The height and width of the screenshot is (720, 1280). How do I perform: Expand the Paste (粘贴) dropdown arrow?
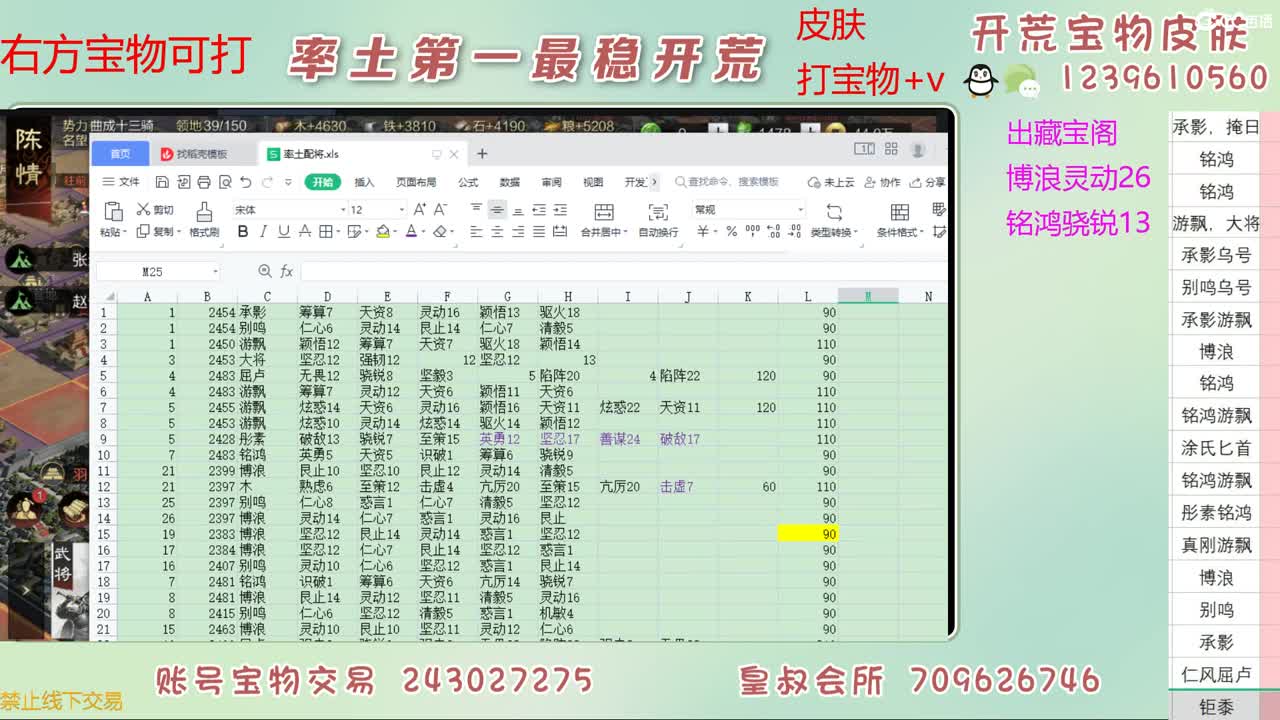coord(126,232)
